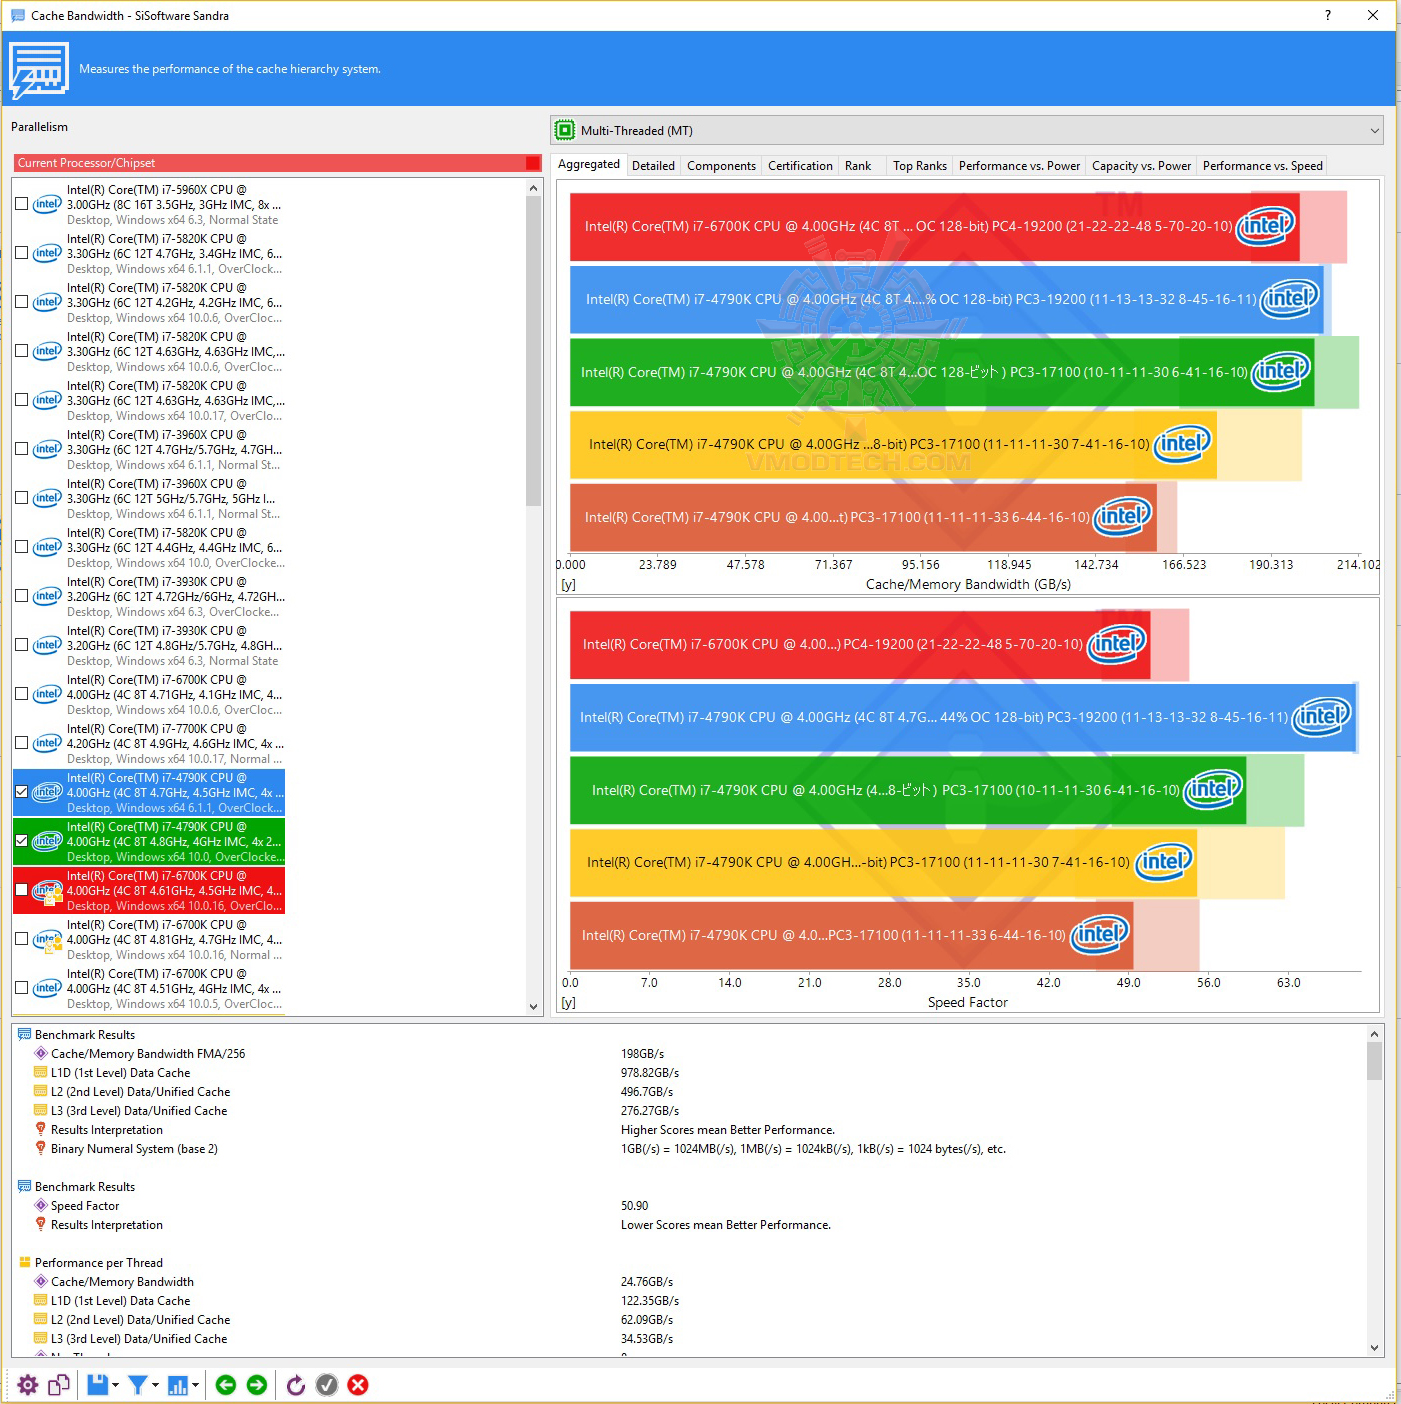Select the i7-5820K 4.4GHz, 4.4GHz IMC row
The image size is (1401, 1404).
pyautogui.click(x=149, y=547)
